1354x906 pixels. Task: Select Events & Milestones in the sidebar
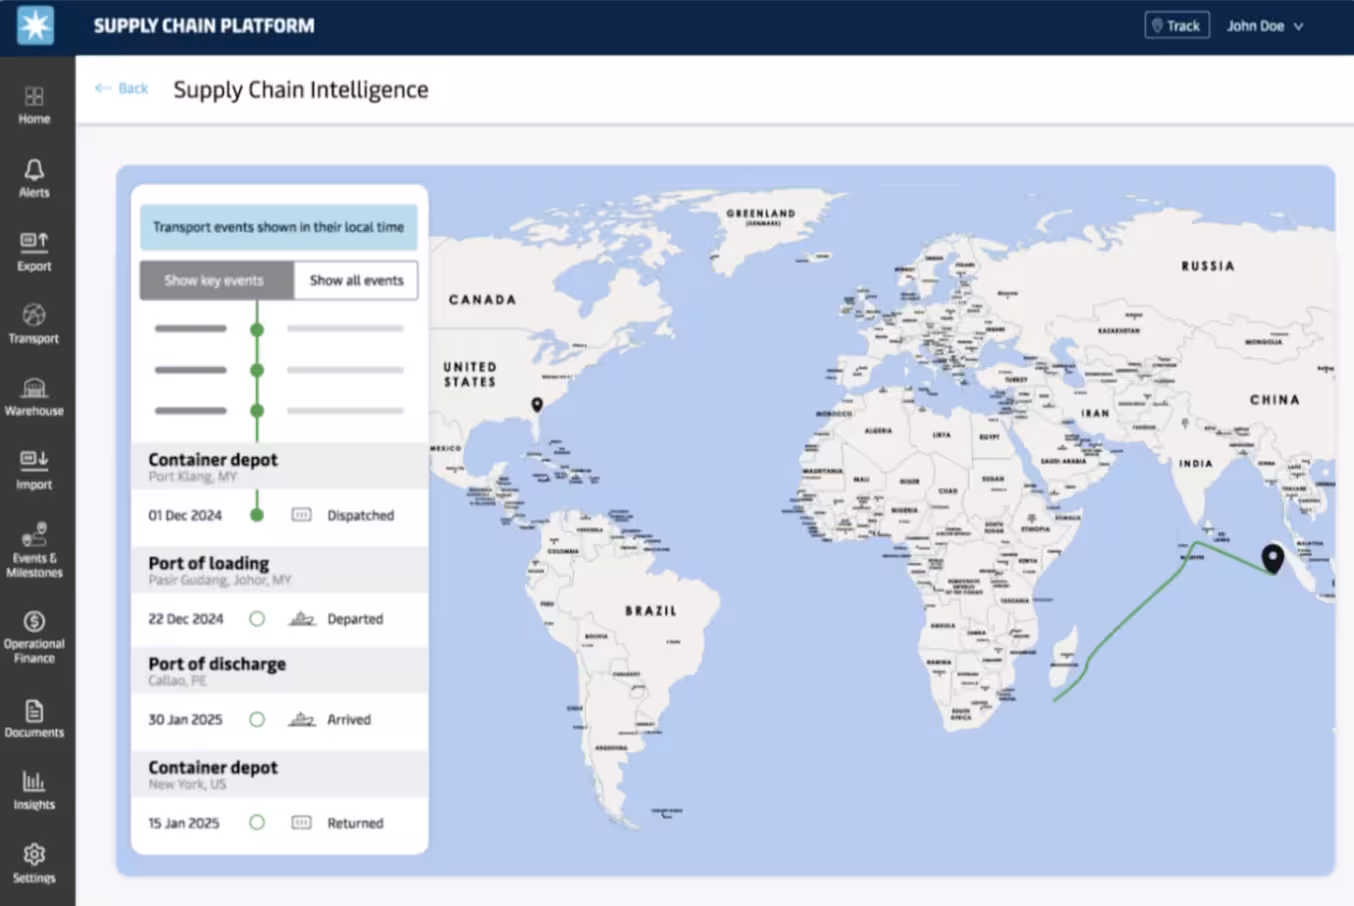(35, 545)
